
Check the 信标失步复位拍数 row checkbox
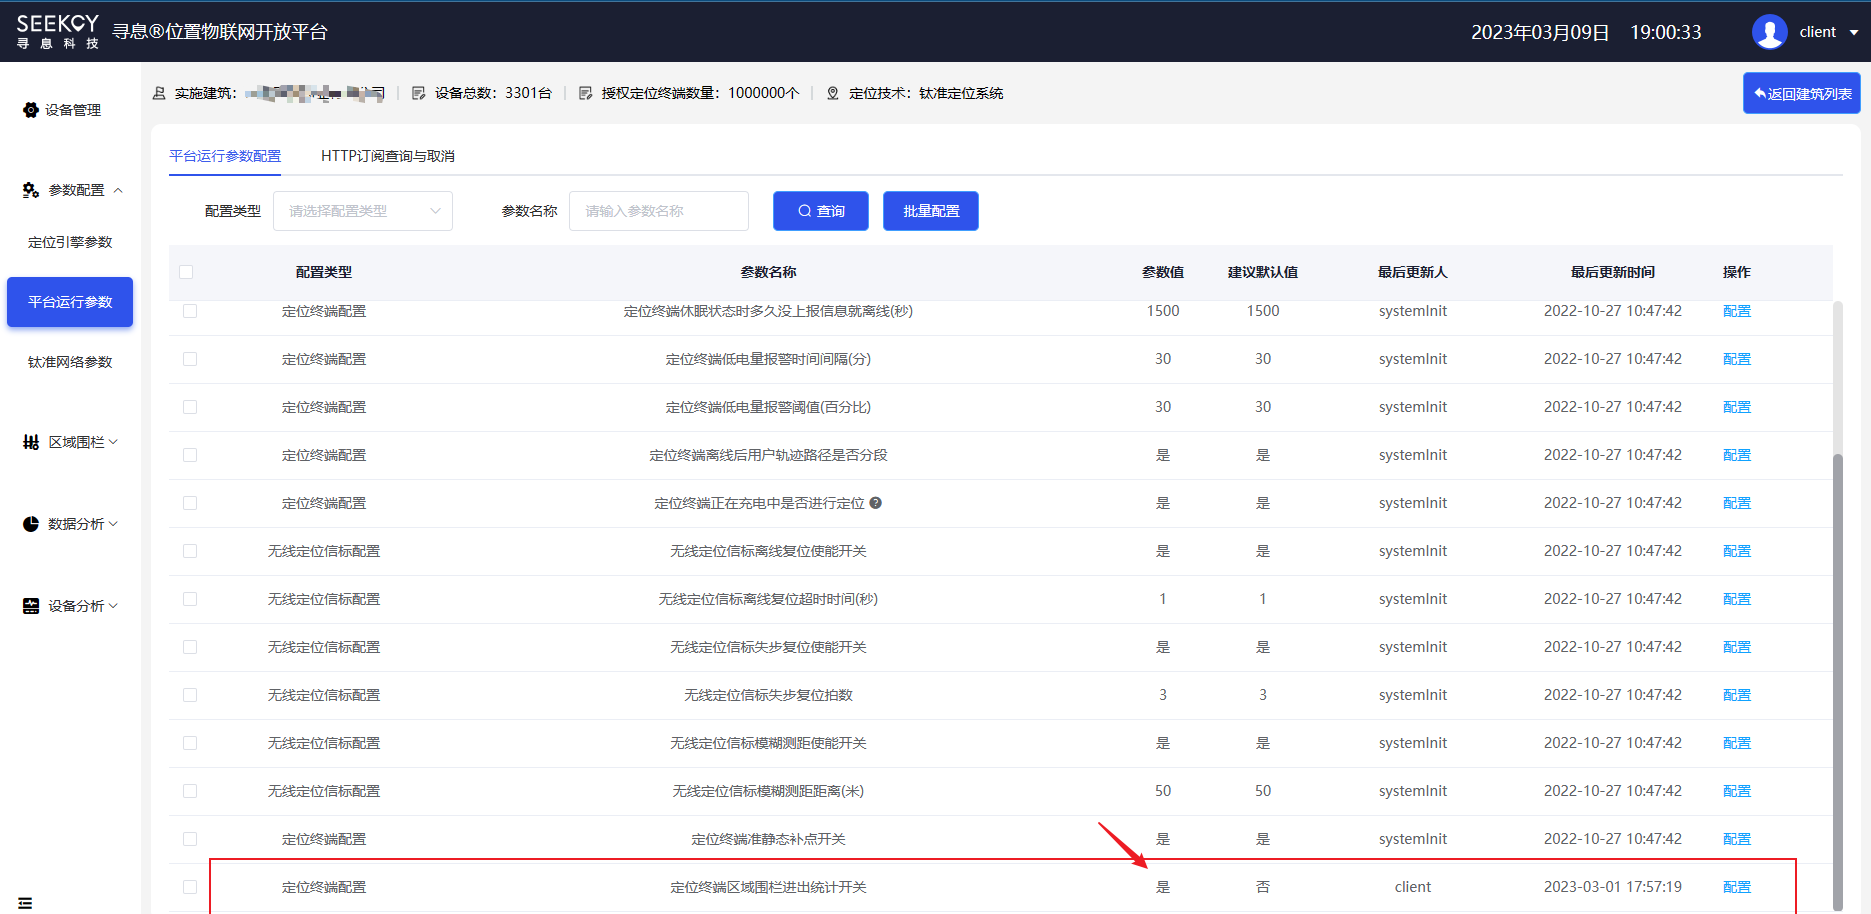[190, 695]
